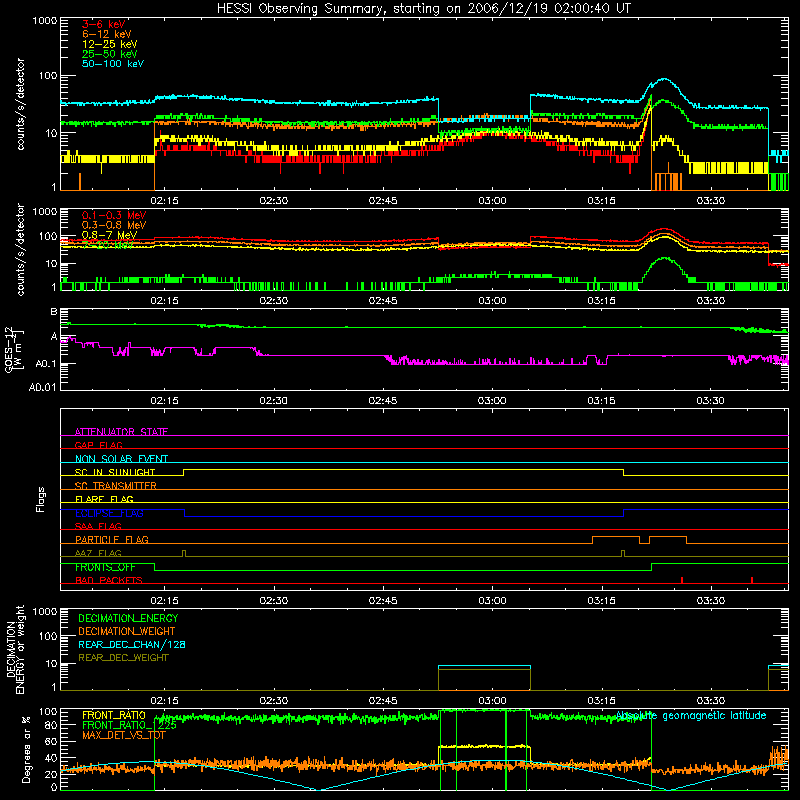Select the 0.1-0.3 MeV legend label

114,215
